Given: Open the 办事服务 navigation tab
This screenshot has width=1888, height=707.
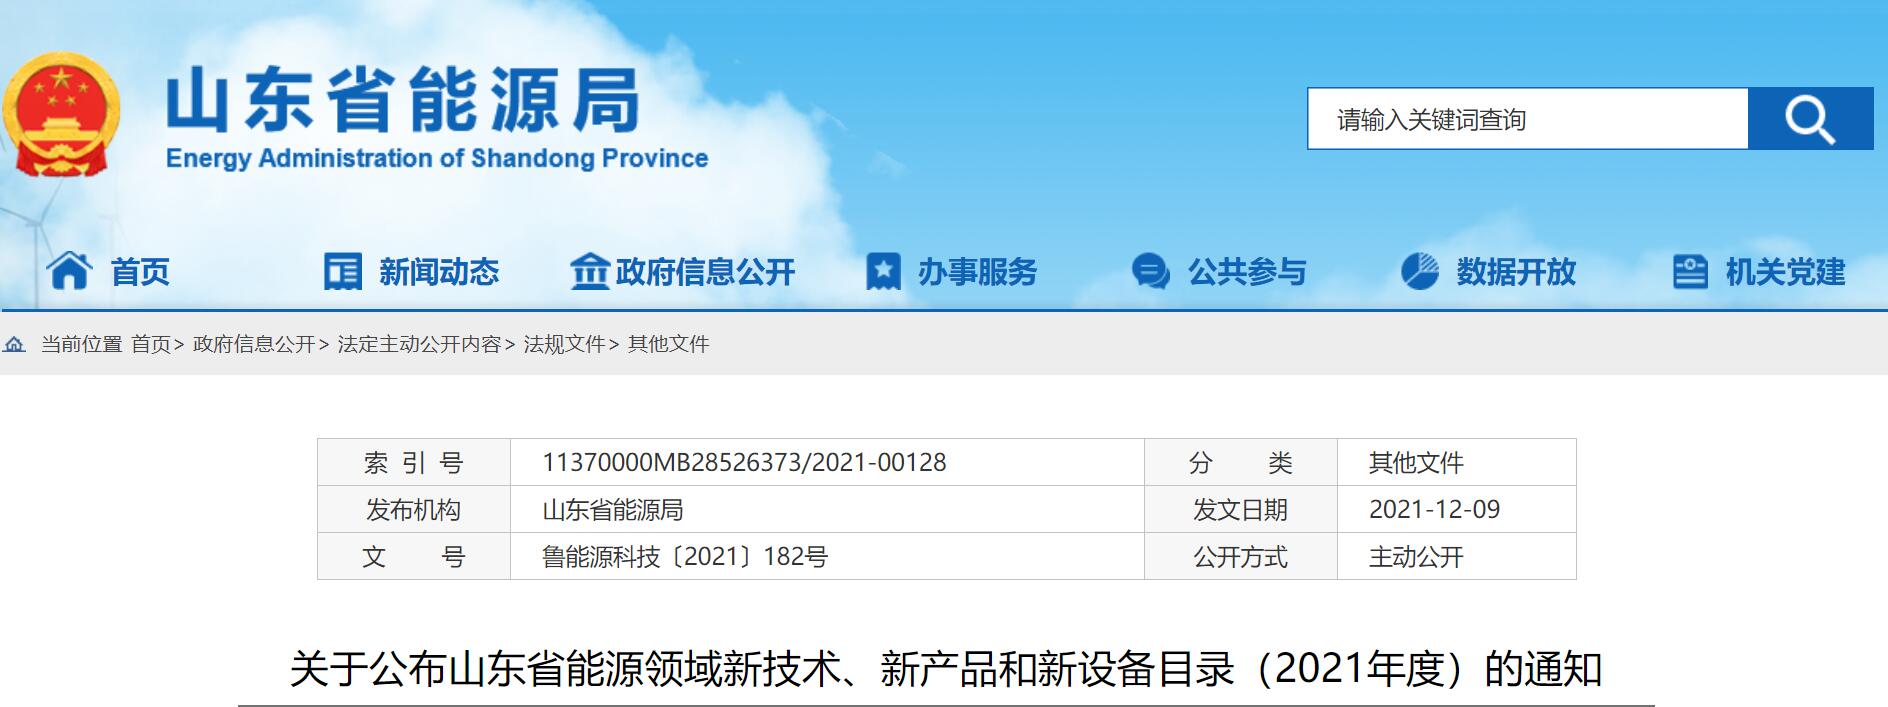Looking at the screenshot, I should pyautogui.click(x=977, y=271).
